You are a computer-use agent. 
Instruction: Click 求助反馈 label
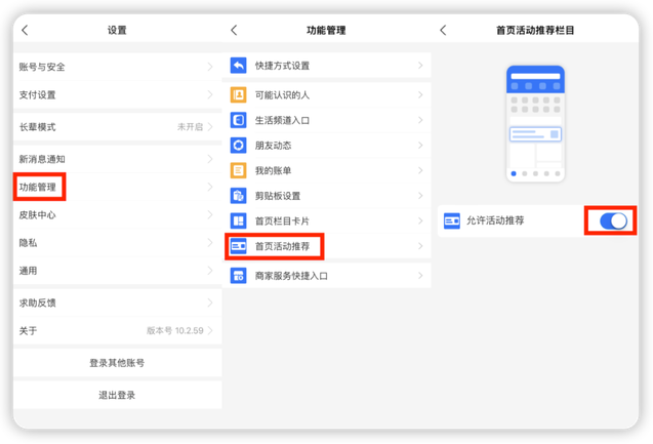tap(37, 303)
